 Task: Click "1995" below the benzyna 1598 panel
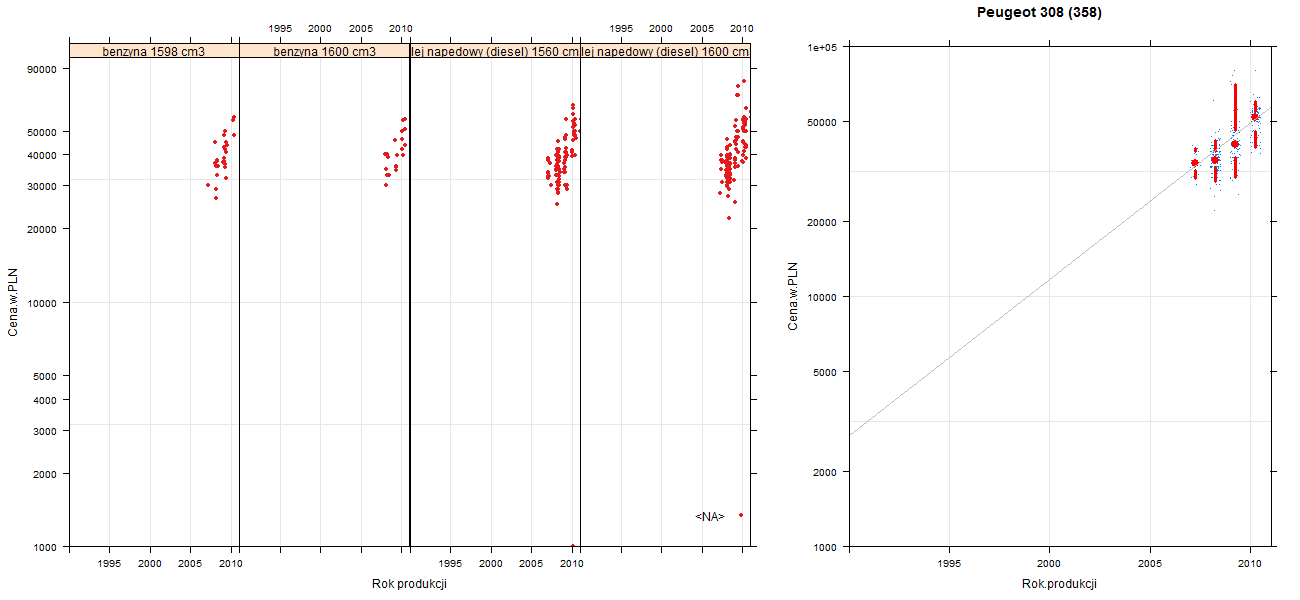[110, 564]
